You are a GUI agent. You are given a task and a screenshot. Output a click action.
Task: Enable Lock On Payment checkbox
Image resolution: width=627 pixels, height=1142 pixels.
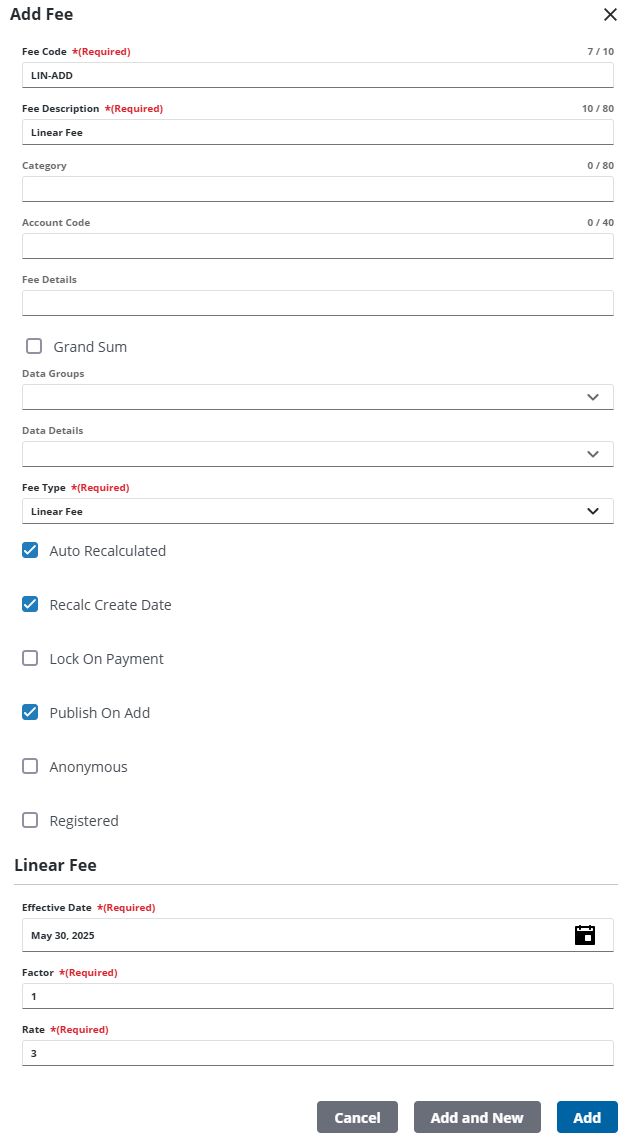pos(30,658)
